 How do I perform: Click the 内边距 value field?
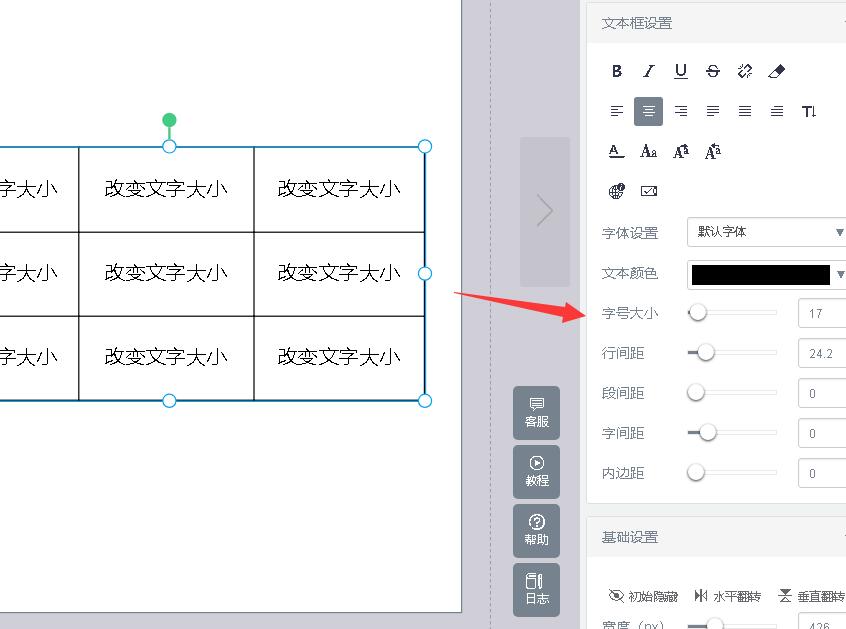[x=822, y=473]
